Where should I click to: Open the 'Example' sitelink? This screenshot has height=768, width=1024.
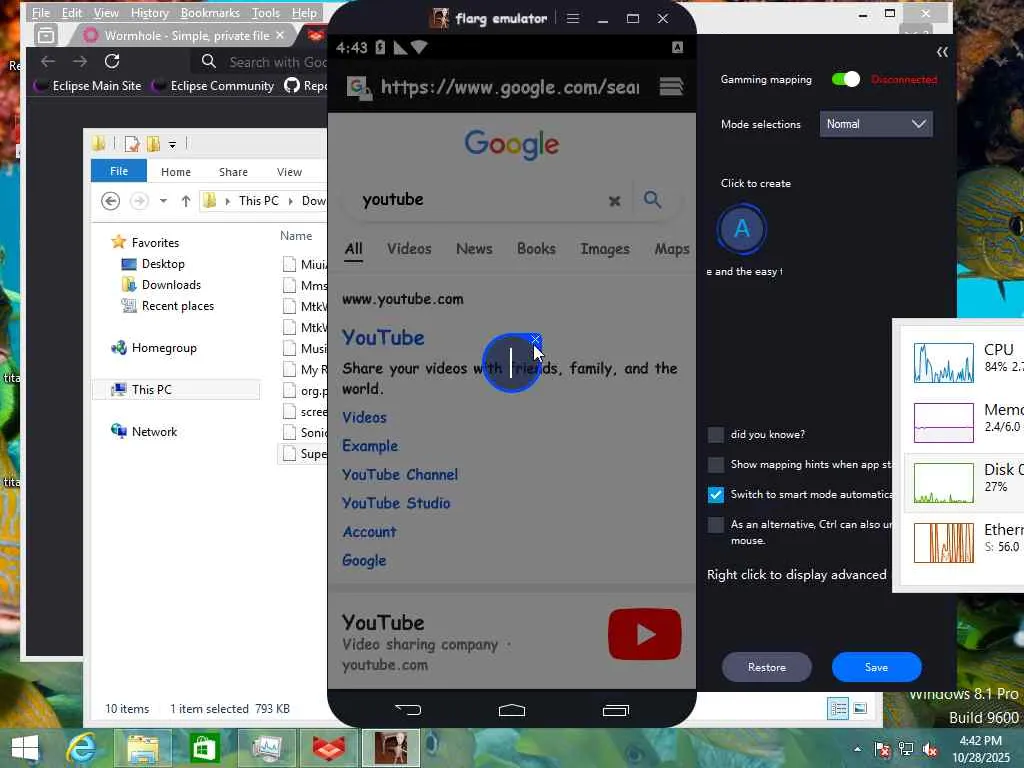[x=370, y=446]
